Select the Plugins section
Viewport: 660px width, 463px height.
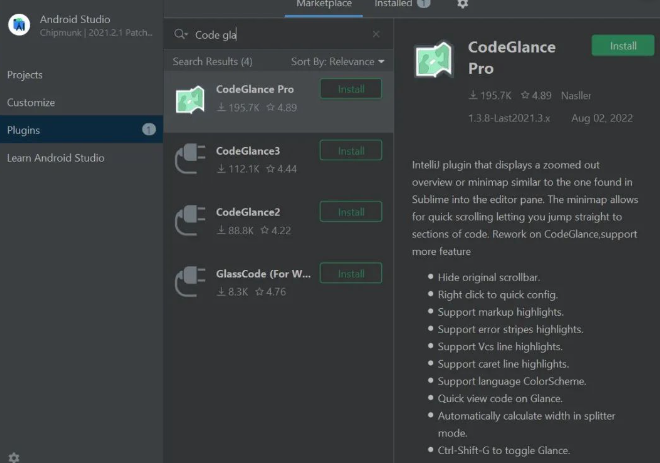click(x=81, y=130)
